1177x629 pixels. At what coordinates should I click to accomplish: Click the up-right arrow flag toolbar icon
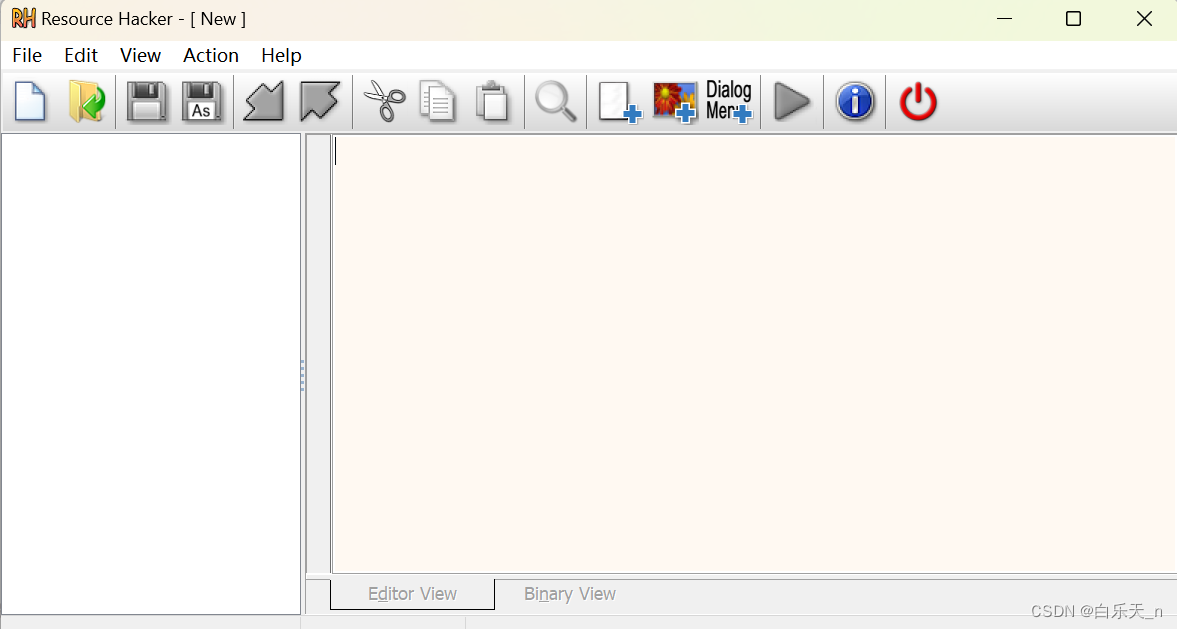point(320,101)
